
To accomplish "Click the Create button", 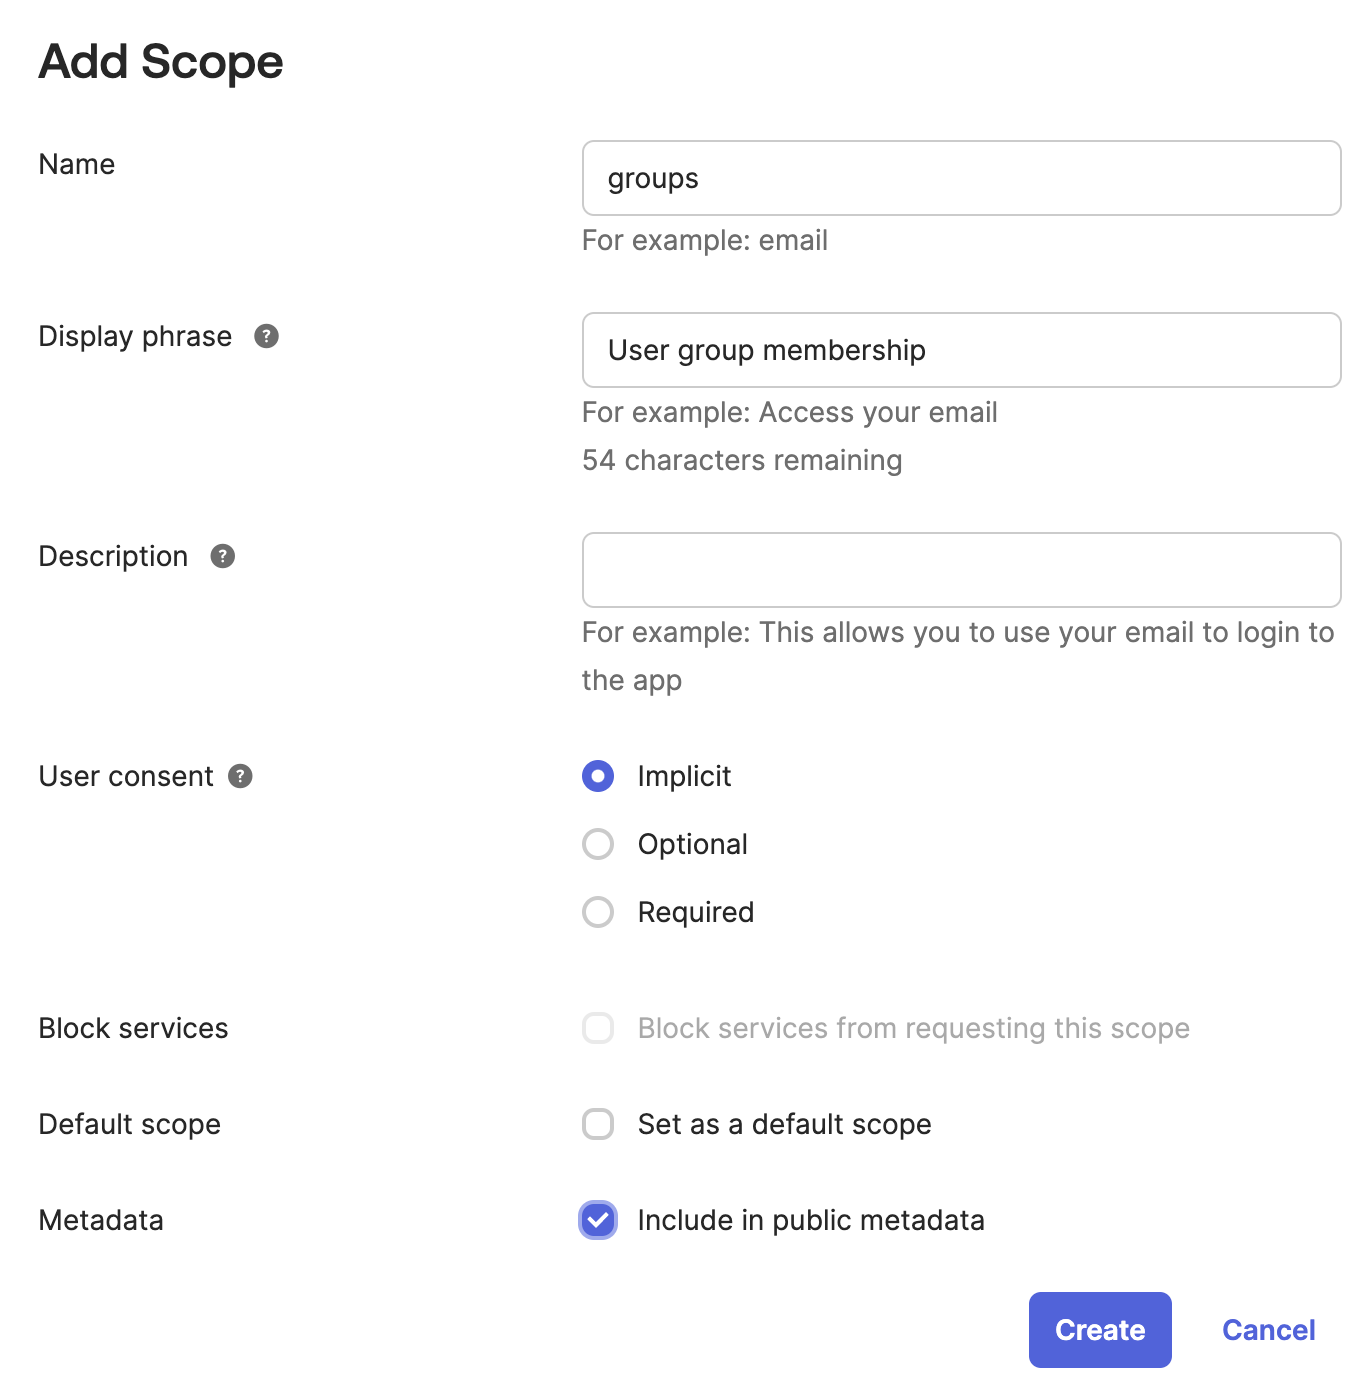I will tap(1099, 1330).
